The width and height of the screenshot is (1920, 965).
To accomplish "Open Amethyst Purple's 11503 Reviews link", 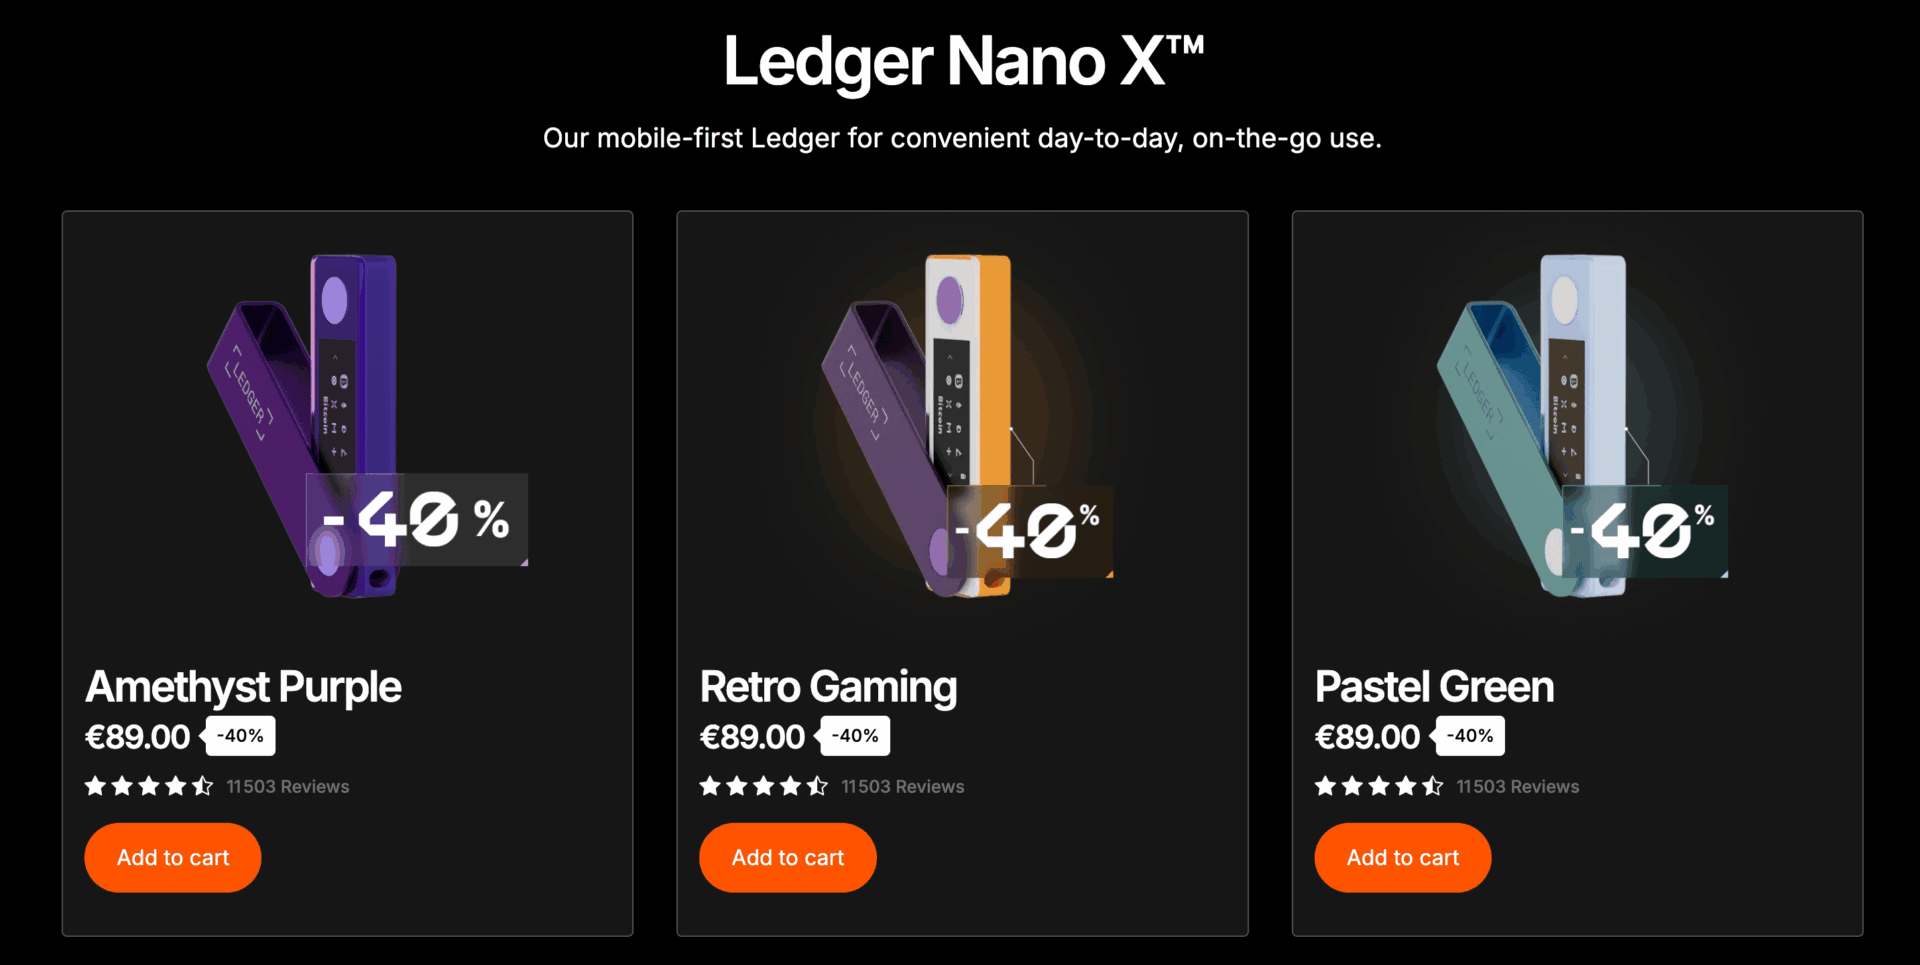I will 288,787.
